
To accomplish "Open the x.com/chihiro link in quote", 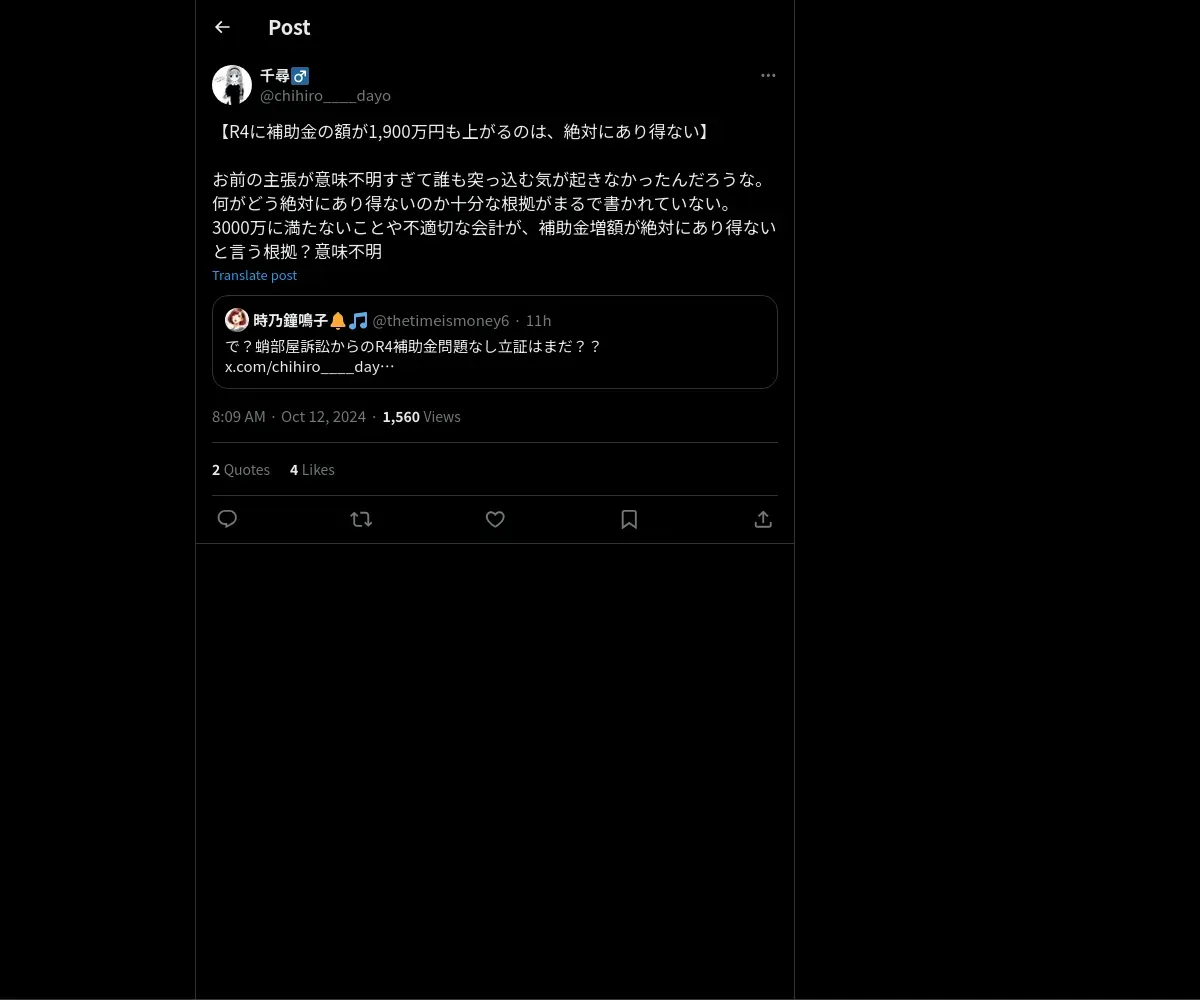I will click(x=310, y=366).
